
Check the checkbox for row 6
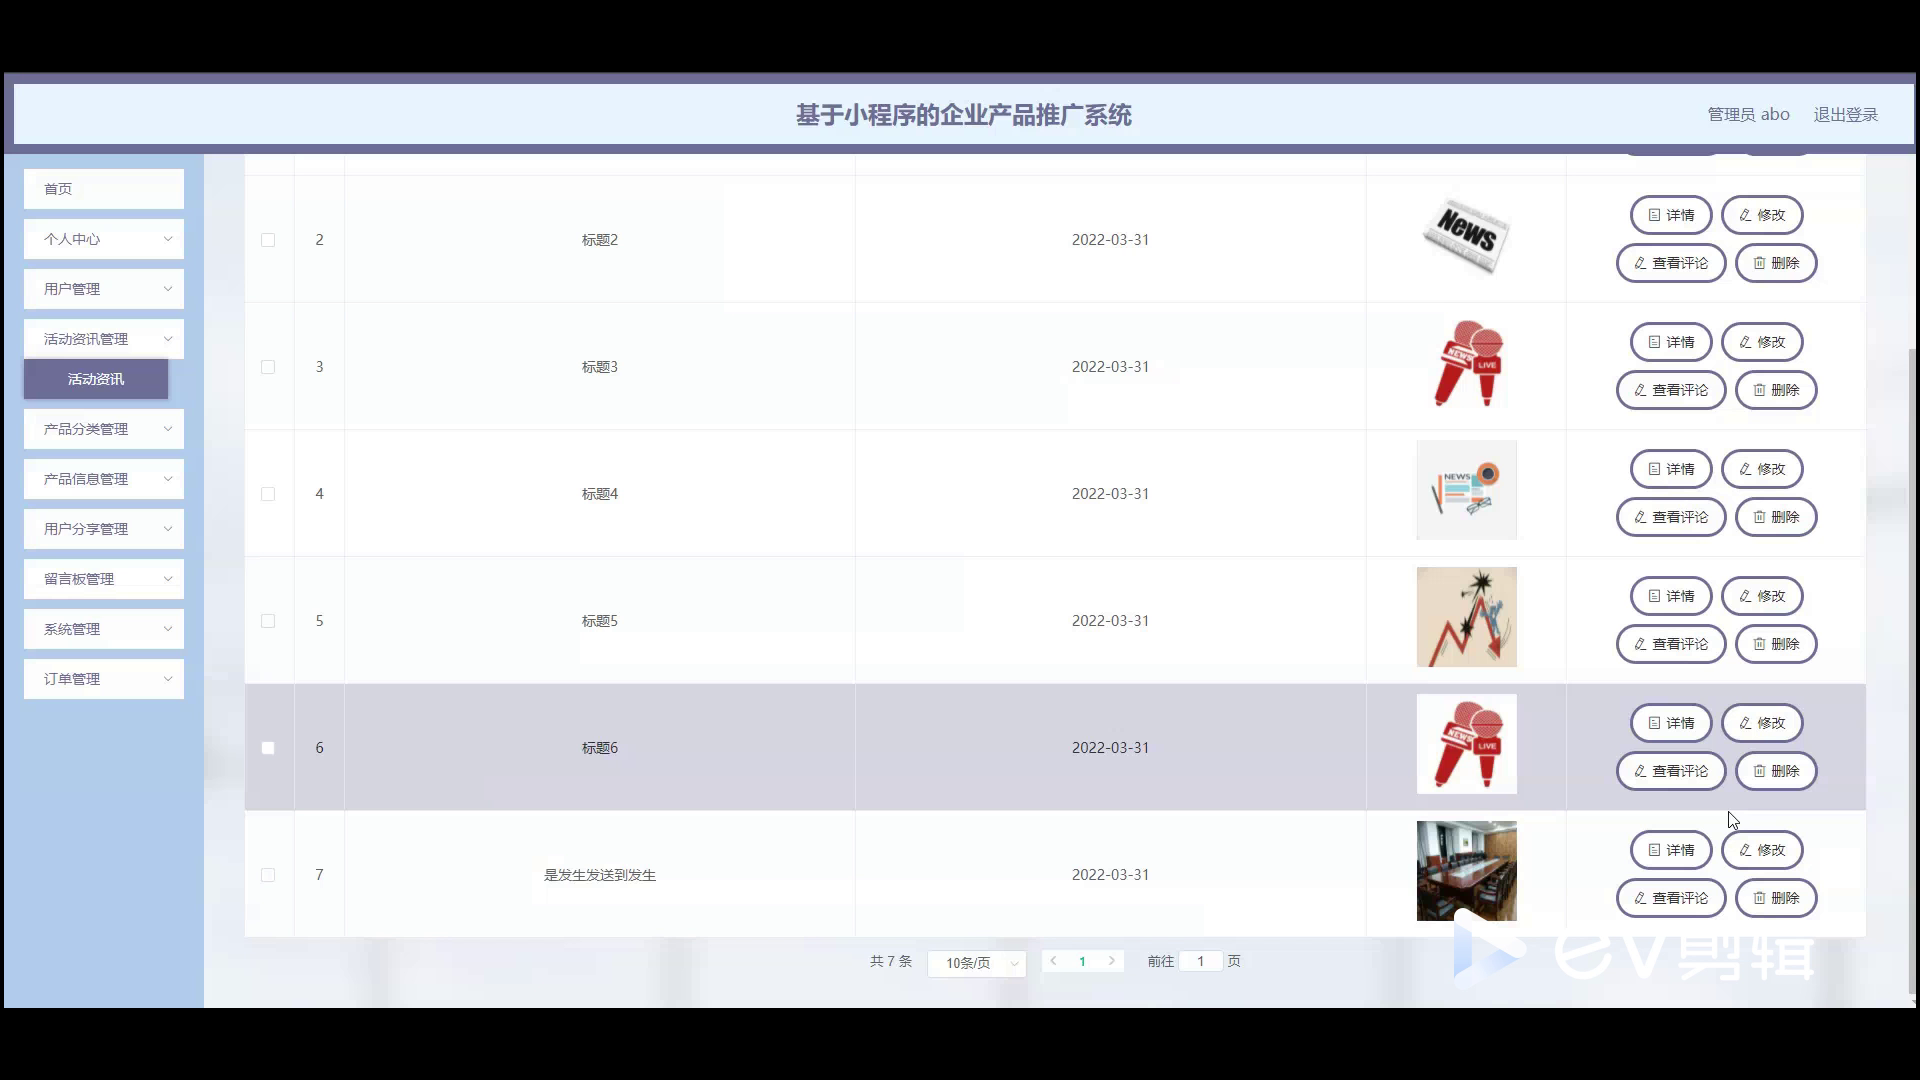268,748
